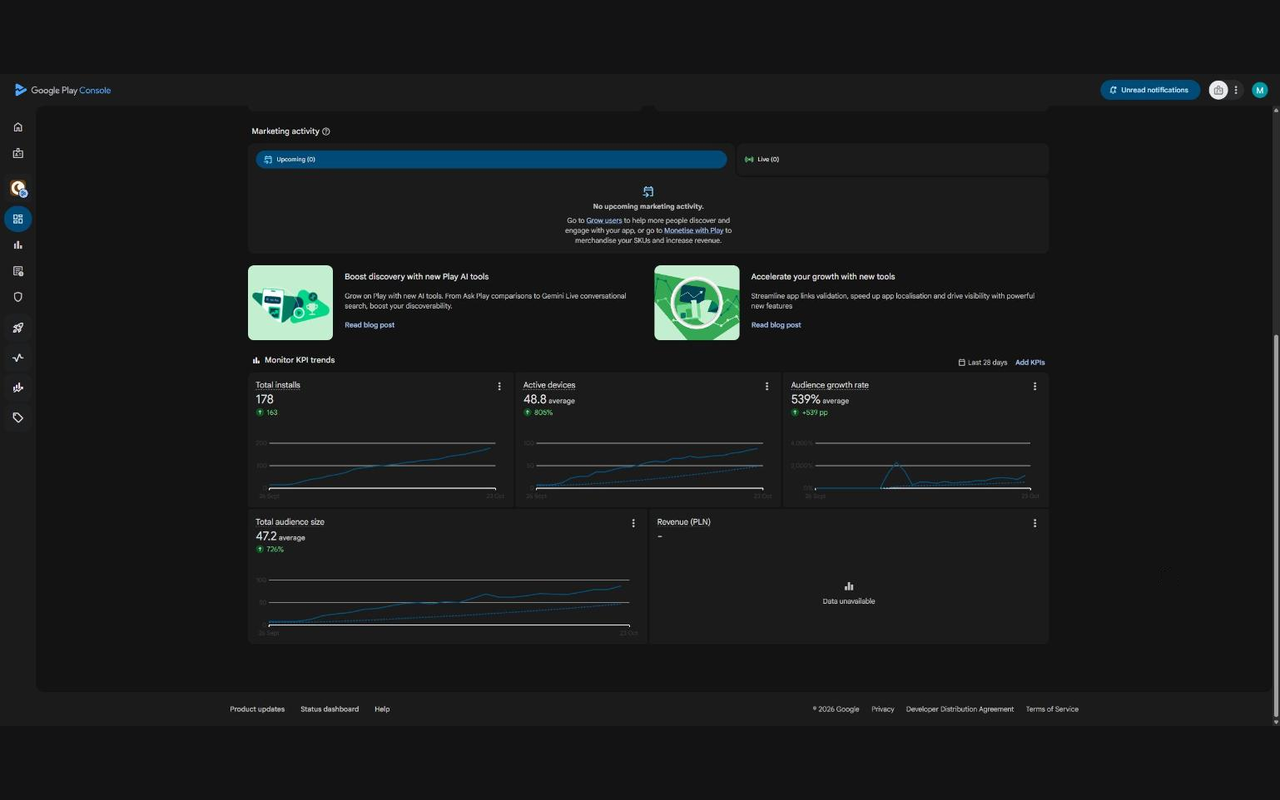Follow the Monetise with Play link
This screenshot has height=800, width=1280.
[x=693, y=230]
